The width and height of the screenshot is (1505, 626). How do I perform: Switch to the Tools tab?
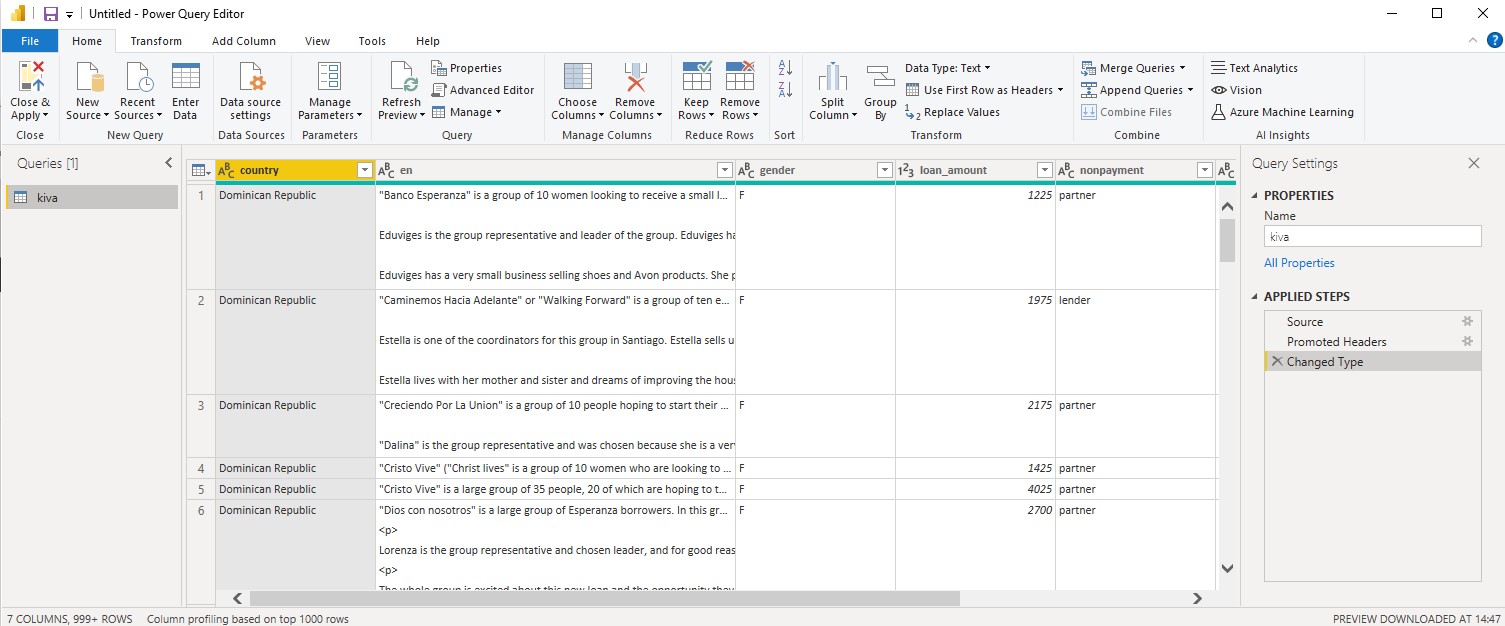(372, 41)
